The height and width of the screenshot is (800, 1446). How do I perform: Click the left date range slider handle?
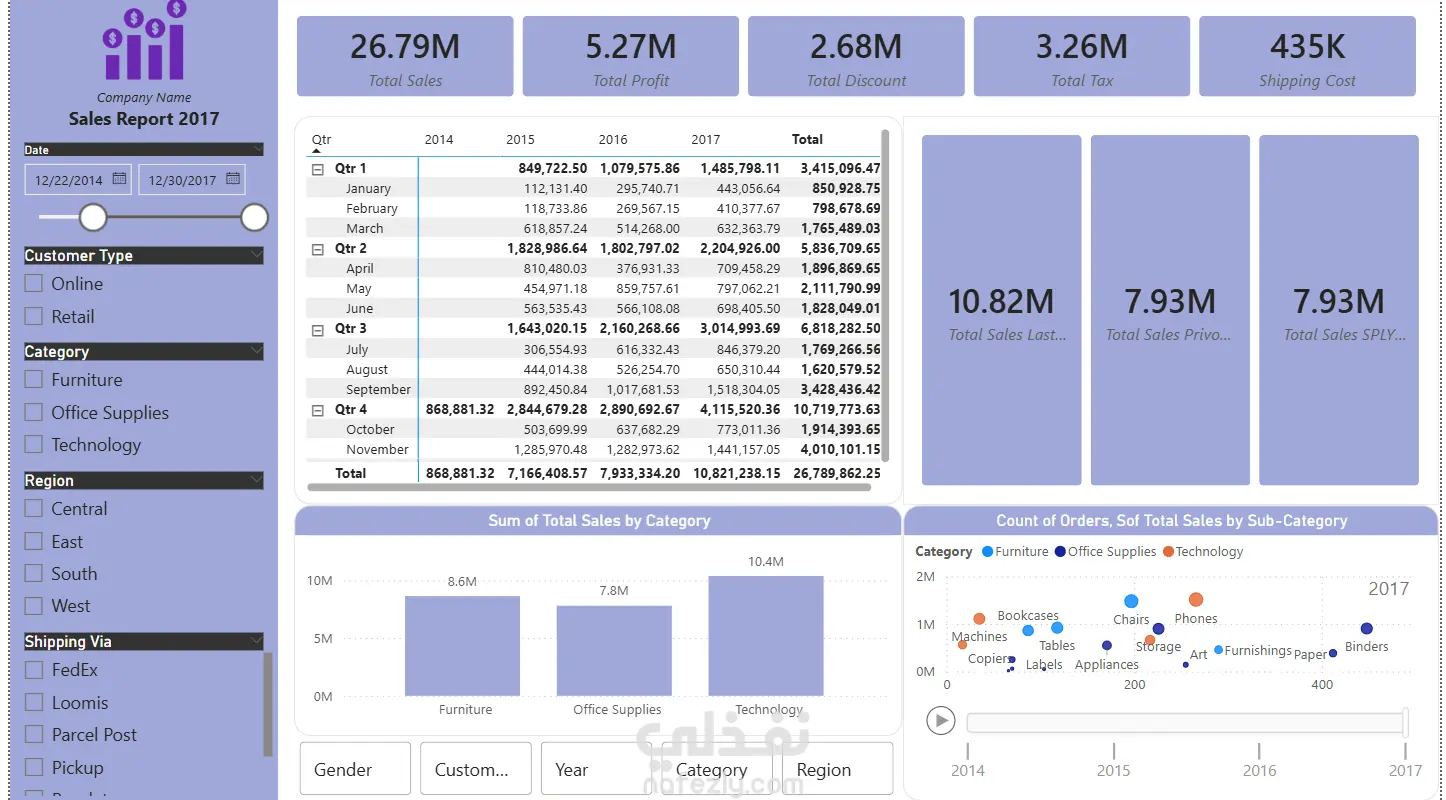pos(93,217)
